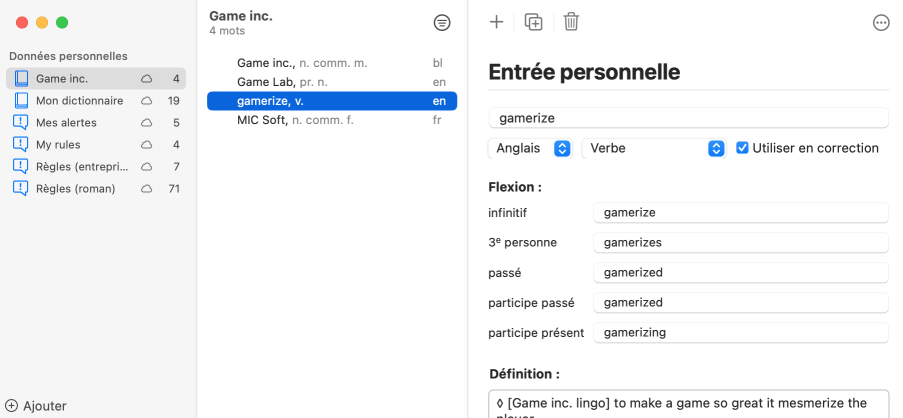The width and height of the screenshot is (903, 418).
Task: Select My rules in sidebar
Action: pos(96,145)
